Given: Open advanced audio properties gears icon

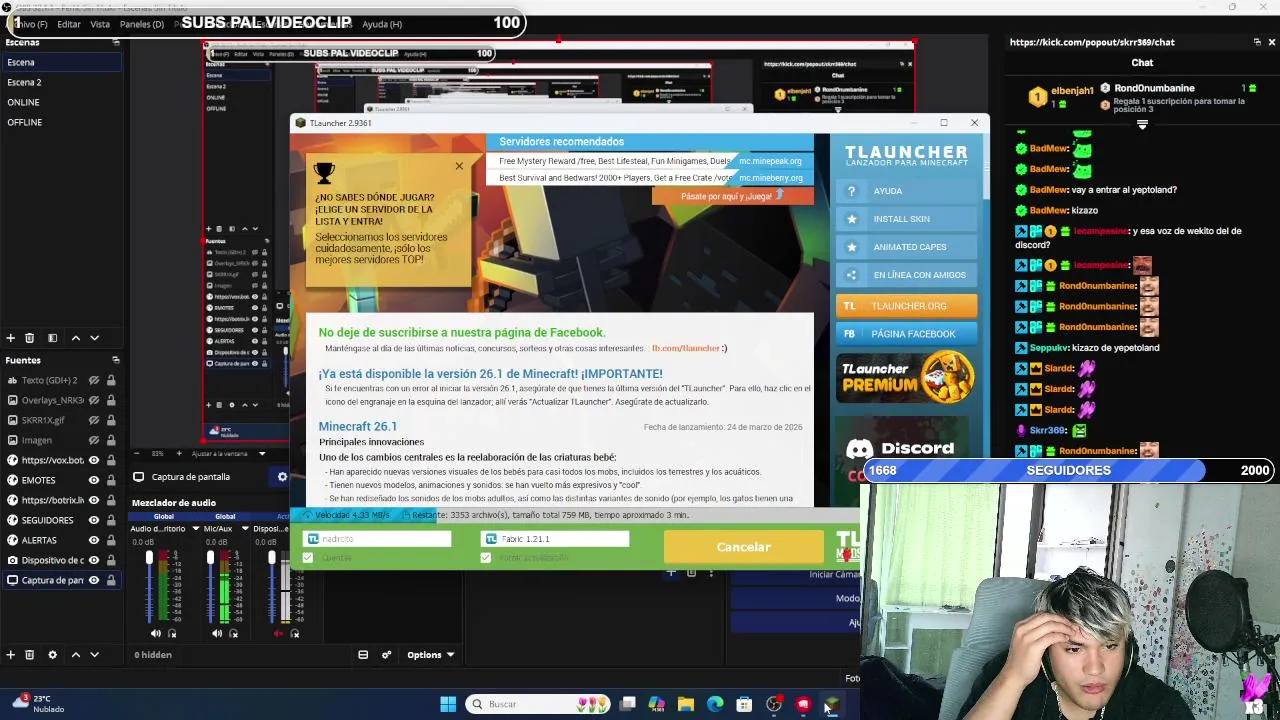Looking at the screenshot, I should [386, 655].
